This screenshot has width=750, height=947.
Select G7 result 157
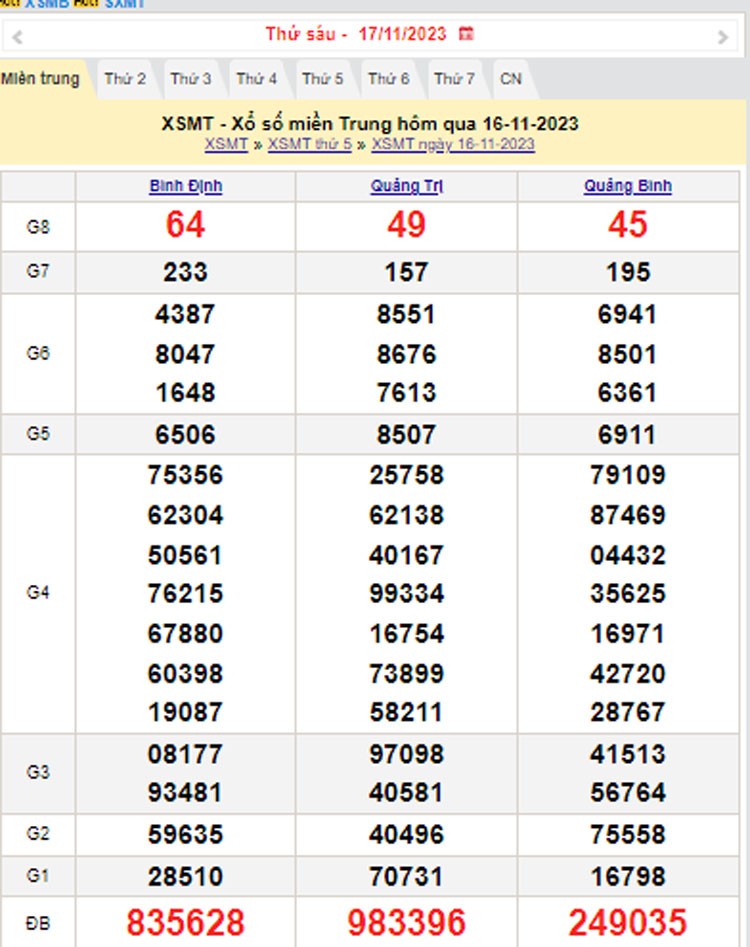click(x=406, y=272)
